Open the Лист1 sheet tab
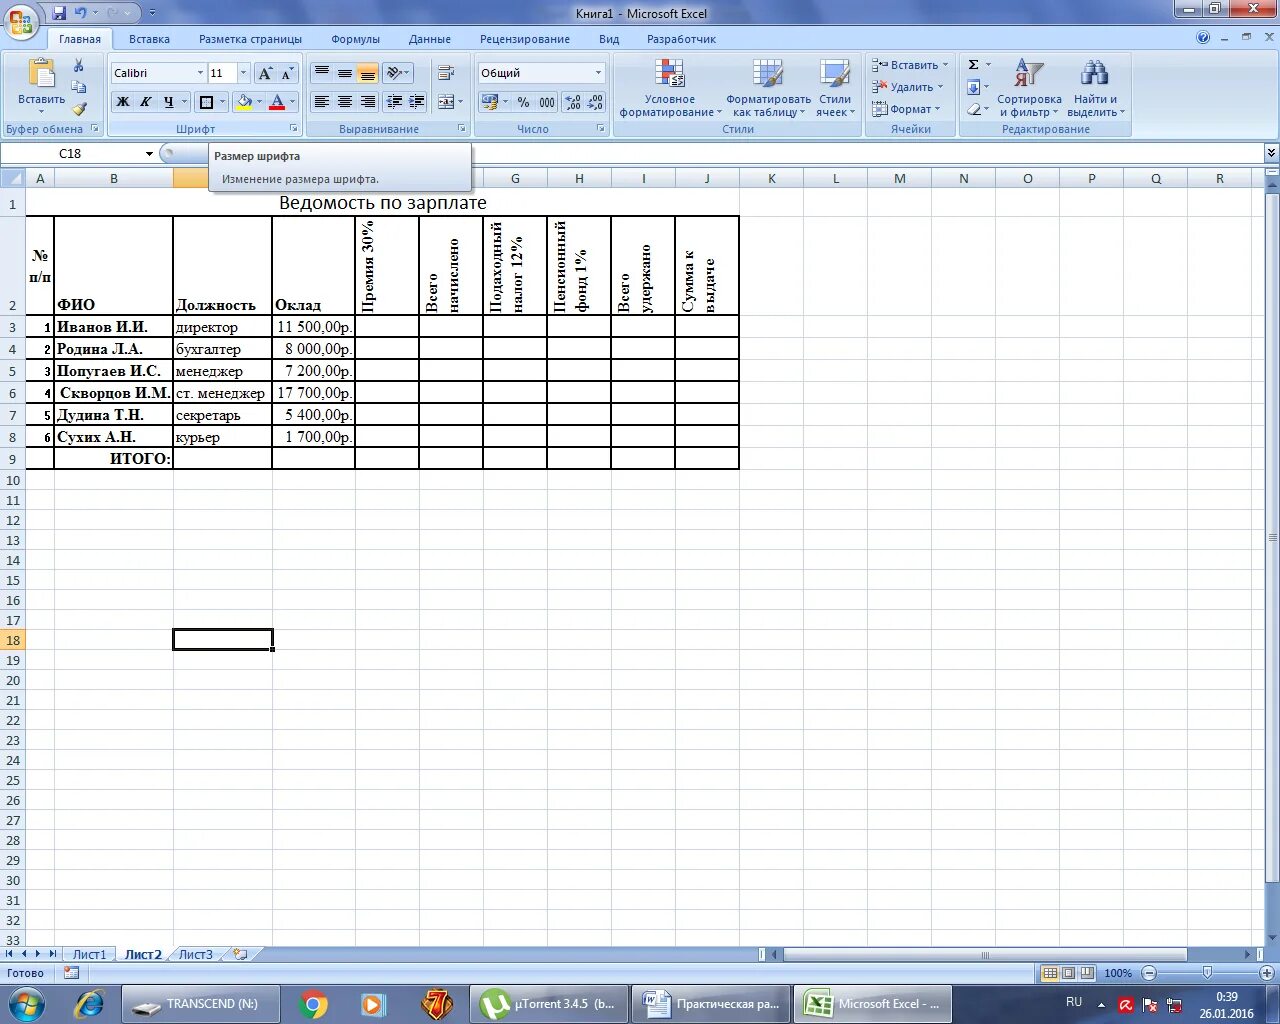The height and width of the screenshot is (1024, 1280). tap(89, 954)
